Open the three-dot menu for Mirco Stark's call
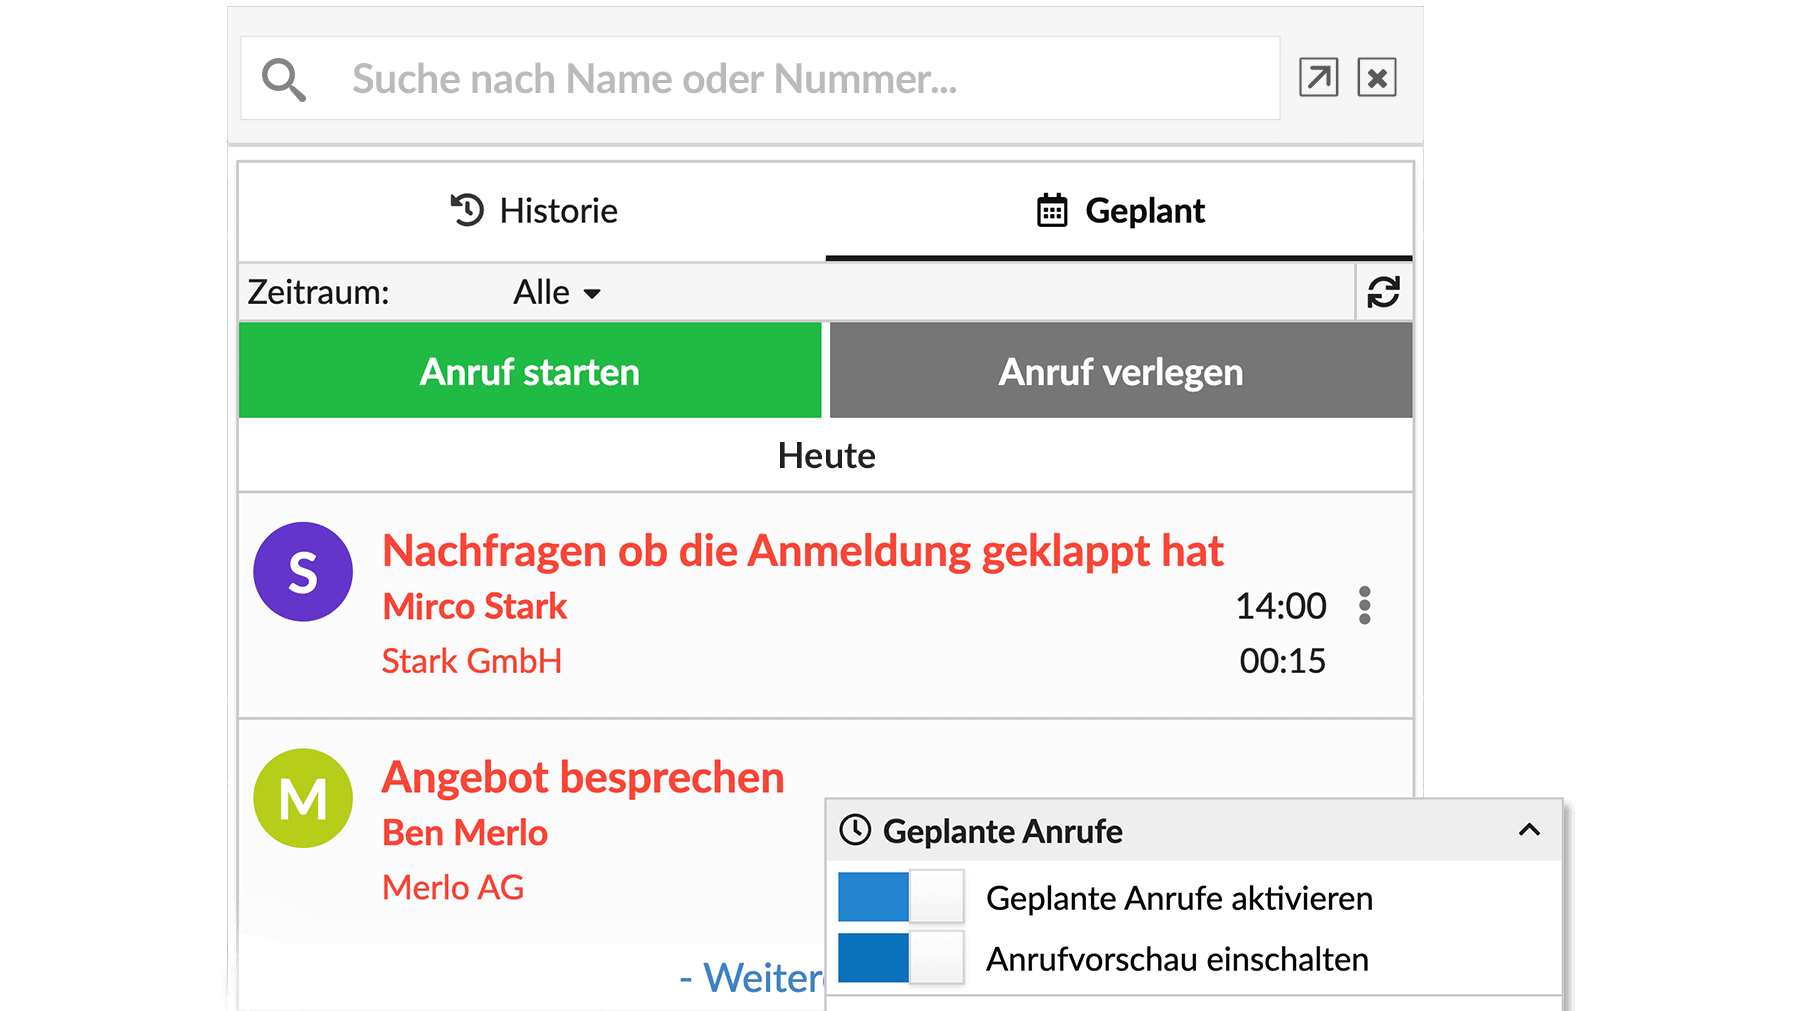Viewport: 1798px width, 1011px height. pyautogui.click(x=1364, y=605)
